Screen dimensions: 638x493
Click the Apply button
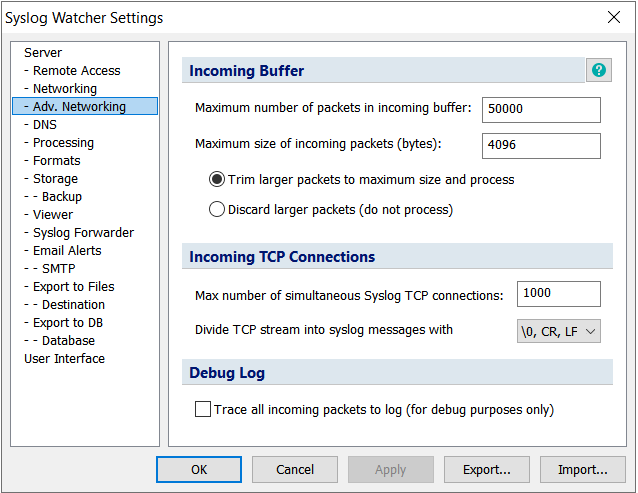(x=391, y=469)
